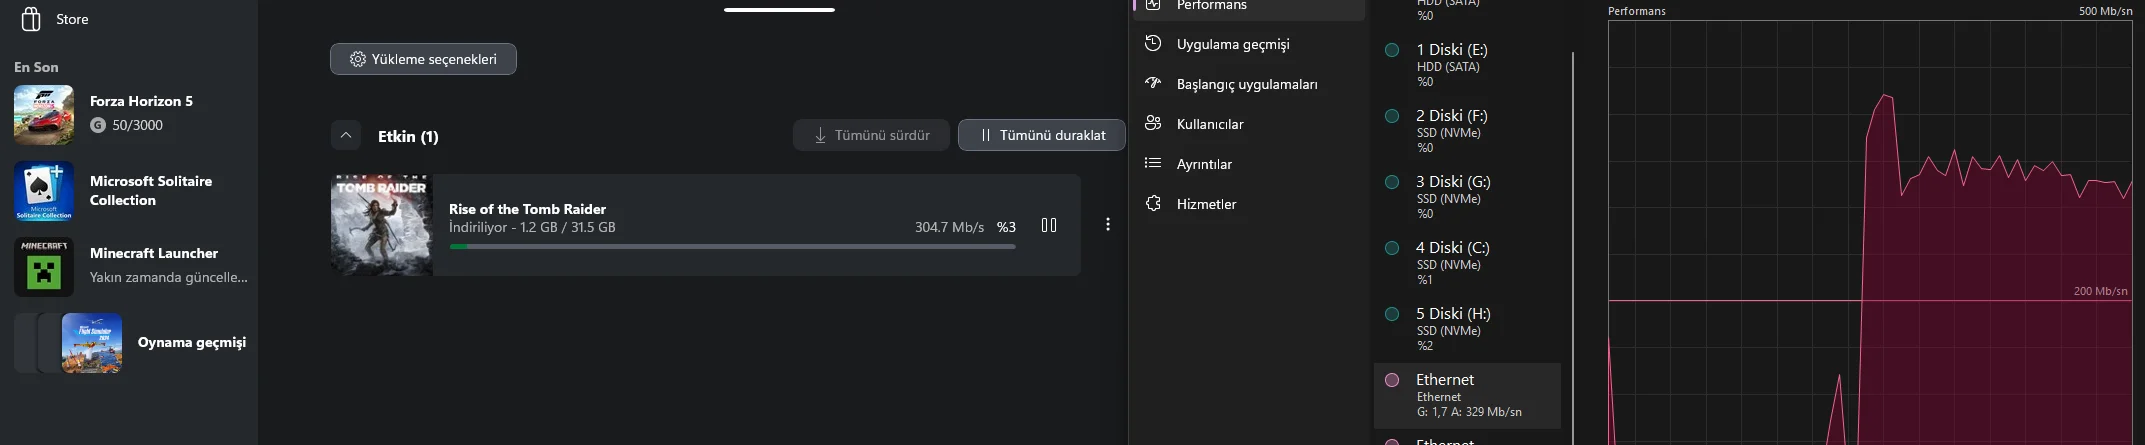Open Minecraft Launcher icon
The image size is (2145, 445).
(44, 267)
